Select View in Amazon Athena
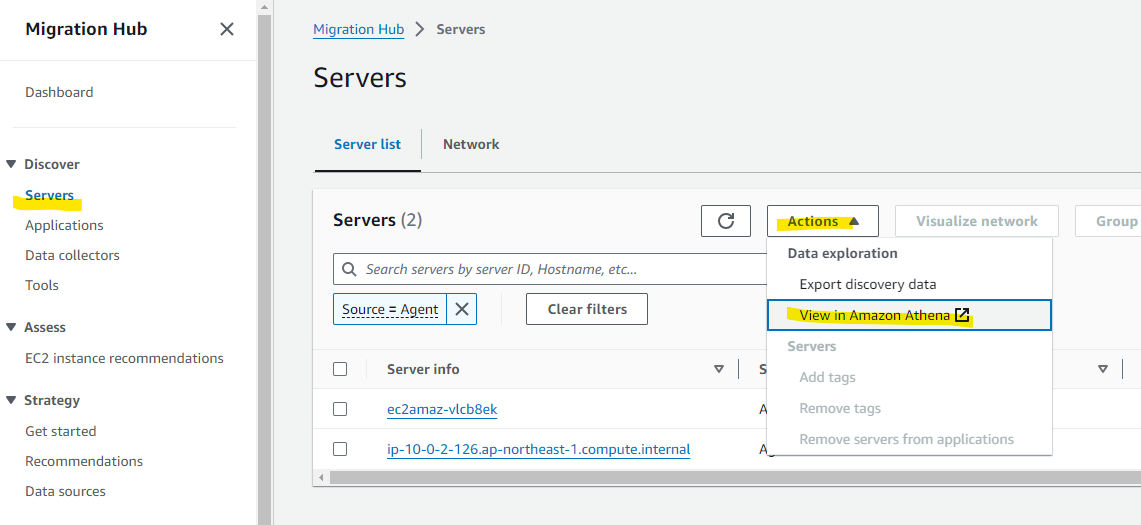The image size is (1141, 525). (x=909, y=315)
